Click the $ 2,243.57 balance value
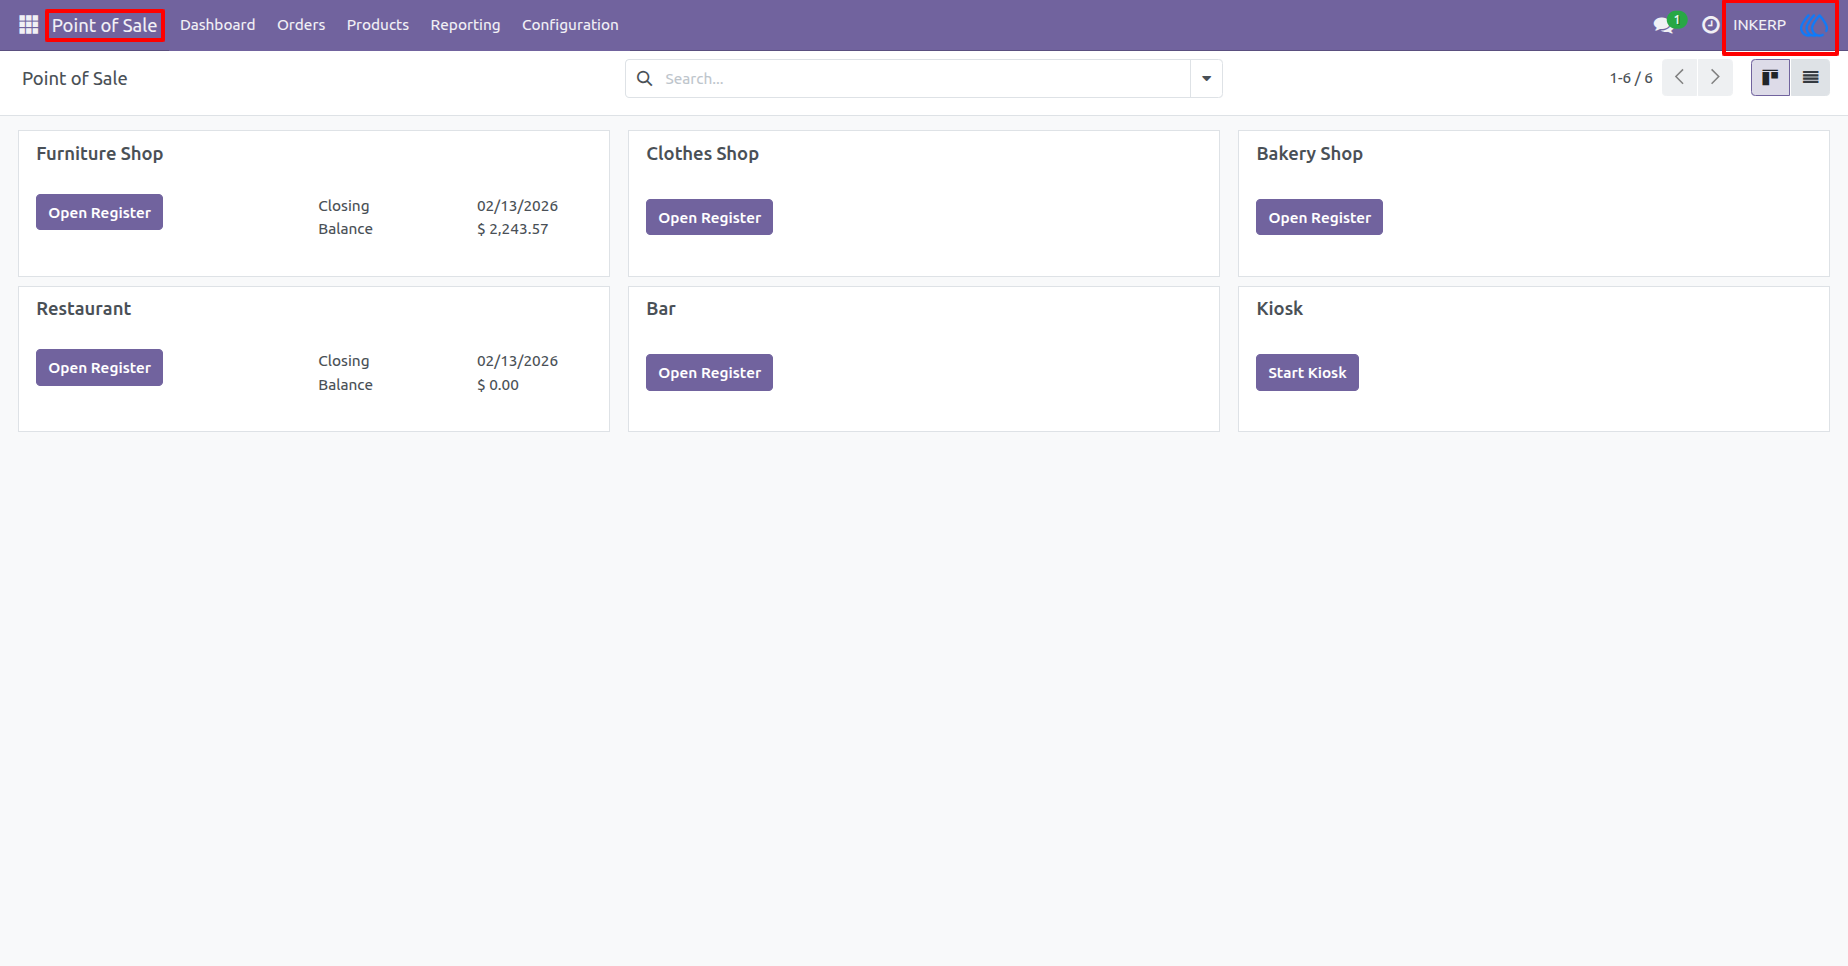This screenshot has height=966, width=1848. pos(513,229)
